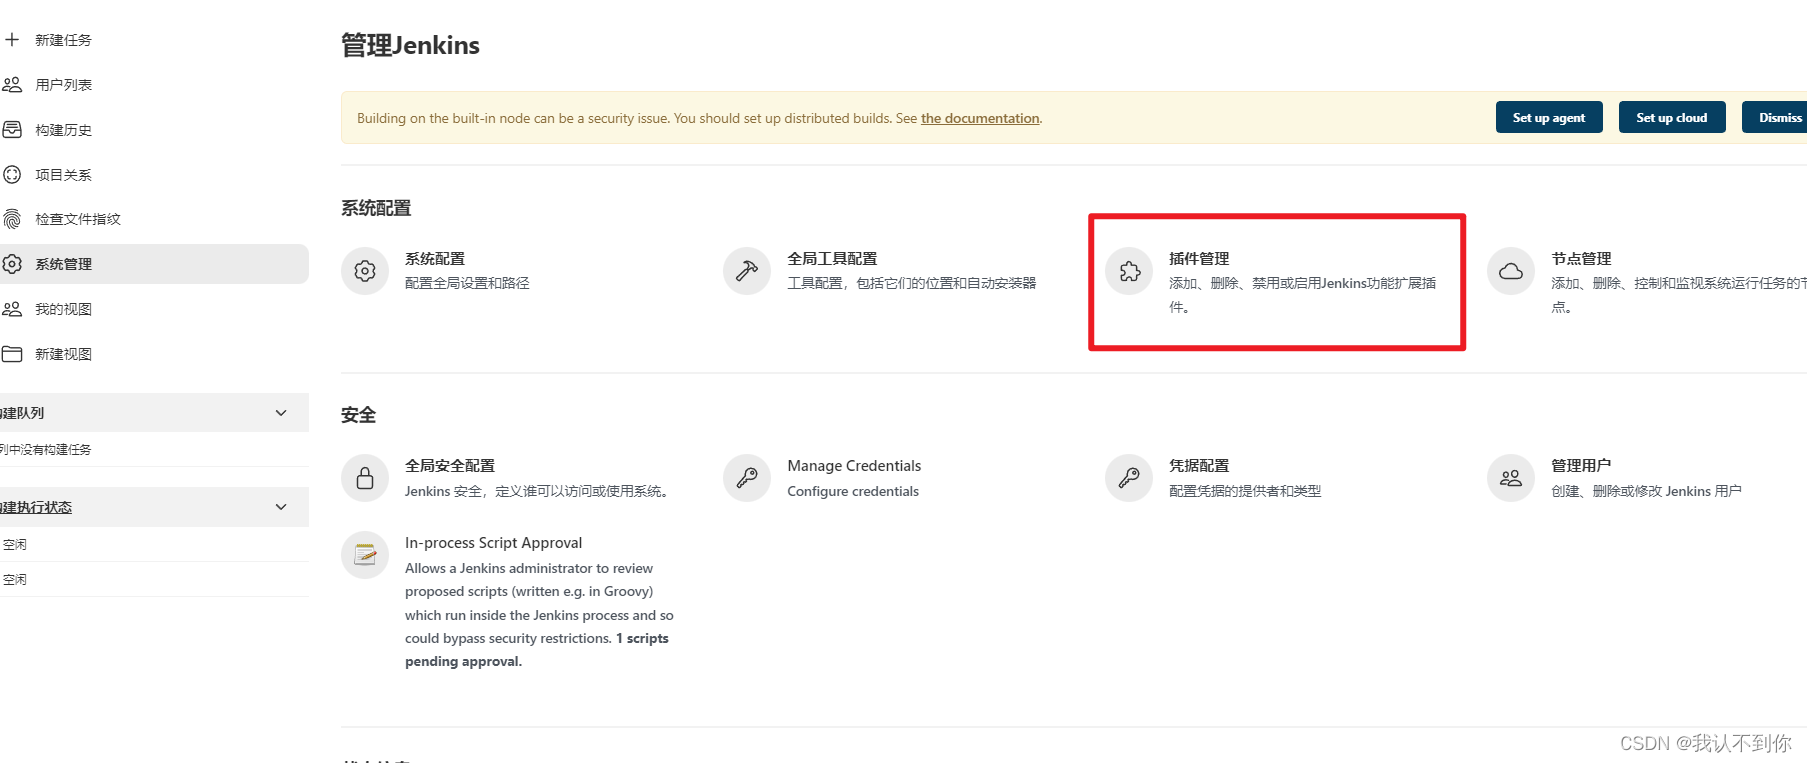This screenshot has width=1807, height=763.
Task: Click the notepad icon for In-process Script Approval
Action: pyautogui.click(x=365, y=555)
